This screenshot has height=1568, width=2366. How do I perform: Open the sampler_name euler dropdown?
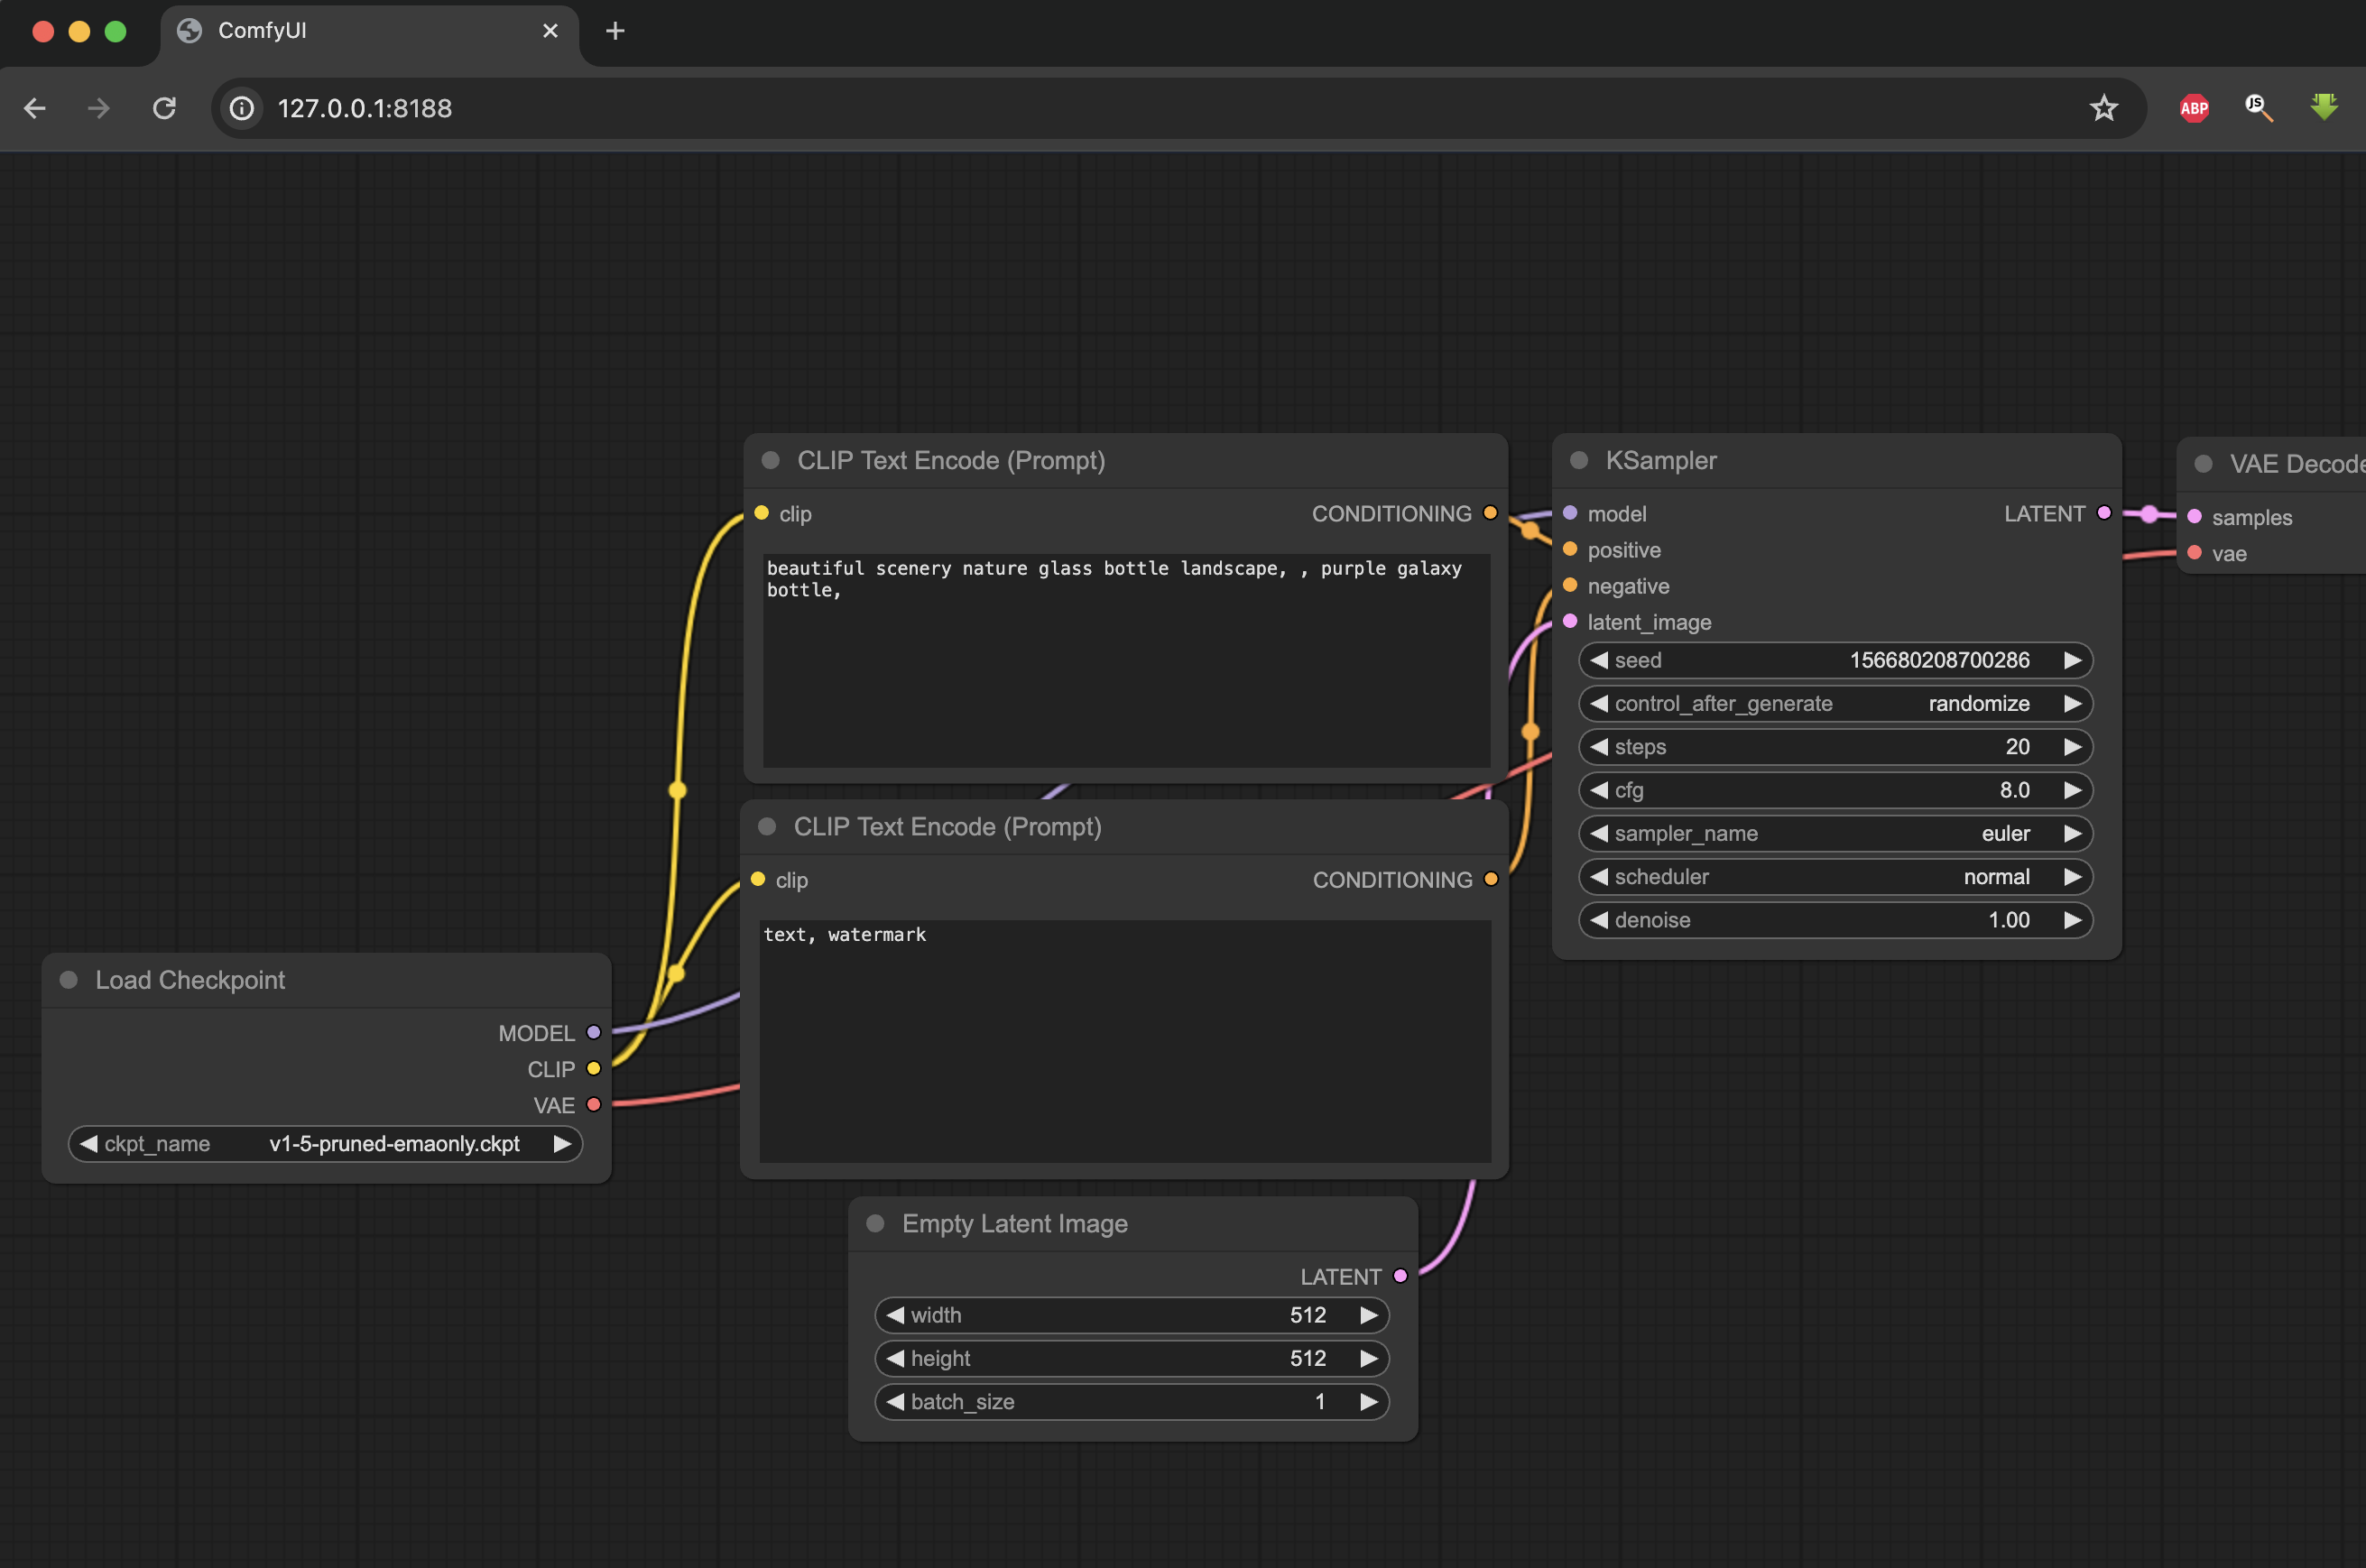(x=1835, y=834)
